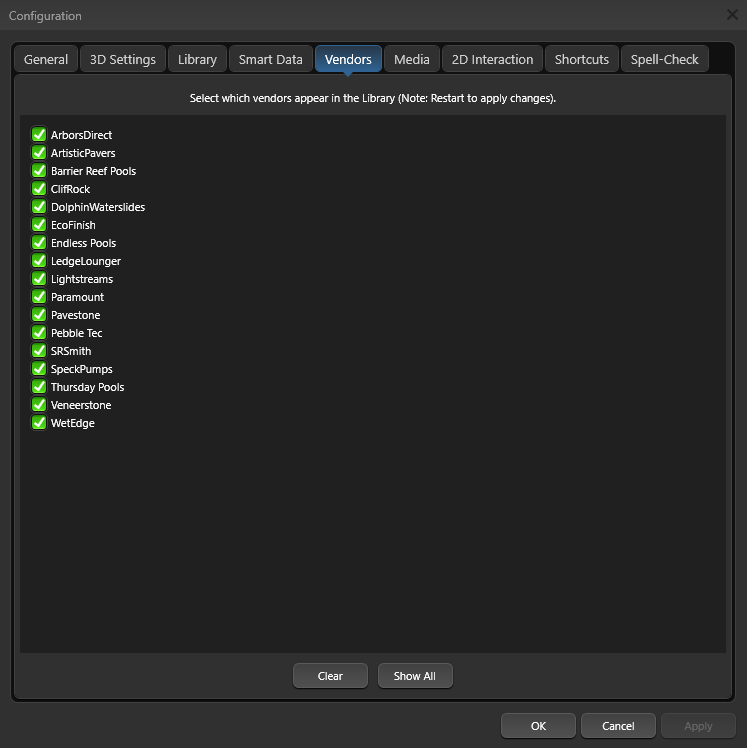This screenshot has height=748, width=747.
Task: Toggle the Lightstreams vendor checkbox
Action: point(39,279)
